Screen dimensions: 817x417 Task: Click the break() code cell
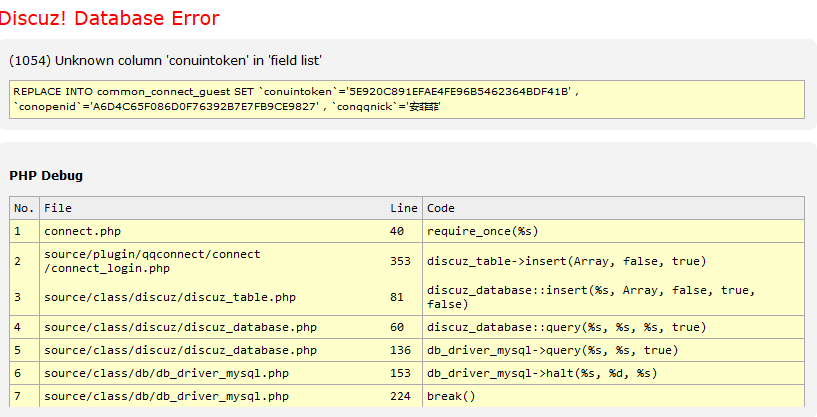click(x=452, y=396)
